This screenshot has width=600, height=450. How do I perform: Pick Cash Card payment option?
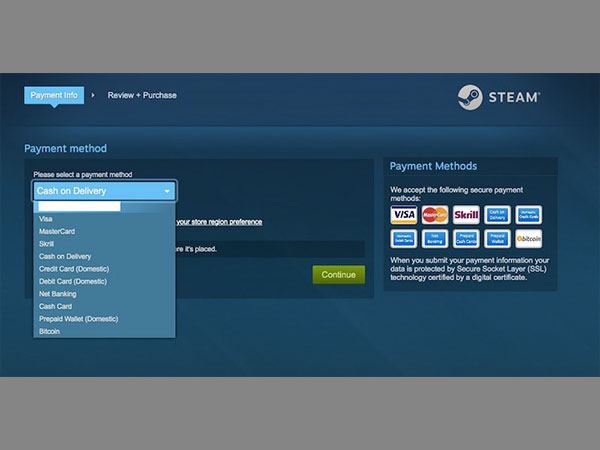coord(104,307)
